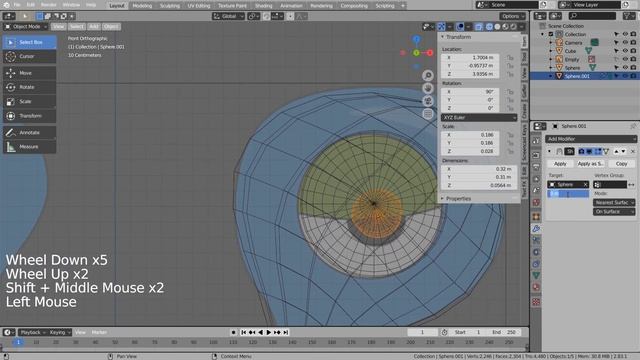Click the outliner filter funnel icon
This screenshot has width=640, height=360.
[x=629, y=16]
